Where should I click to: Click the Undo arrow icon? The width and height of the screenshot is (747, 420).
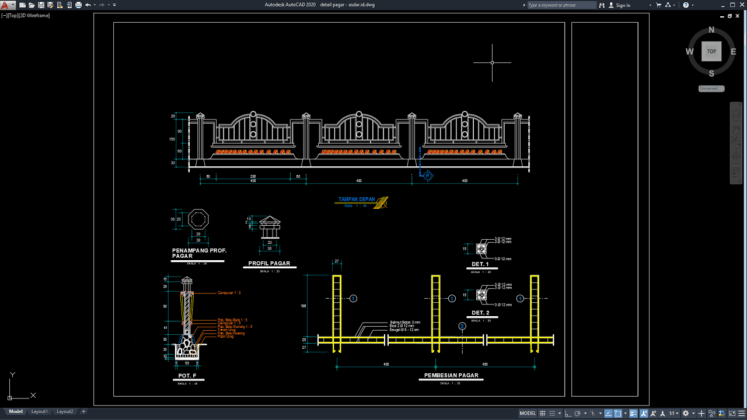[88, 5]
